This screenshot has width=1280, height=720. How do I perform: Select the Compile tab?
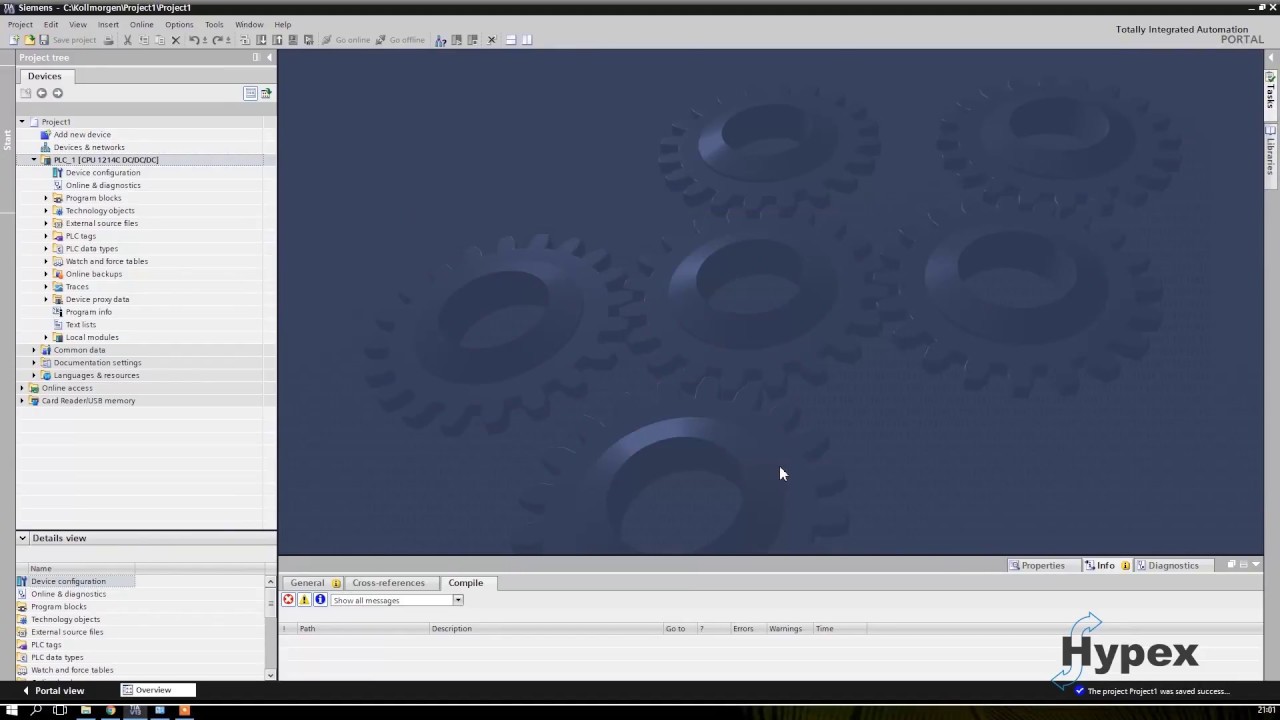(465, 583)
